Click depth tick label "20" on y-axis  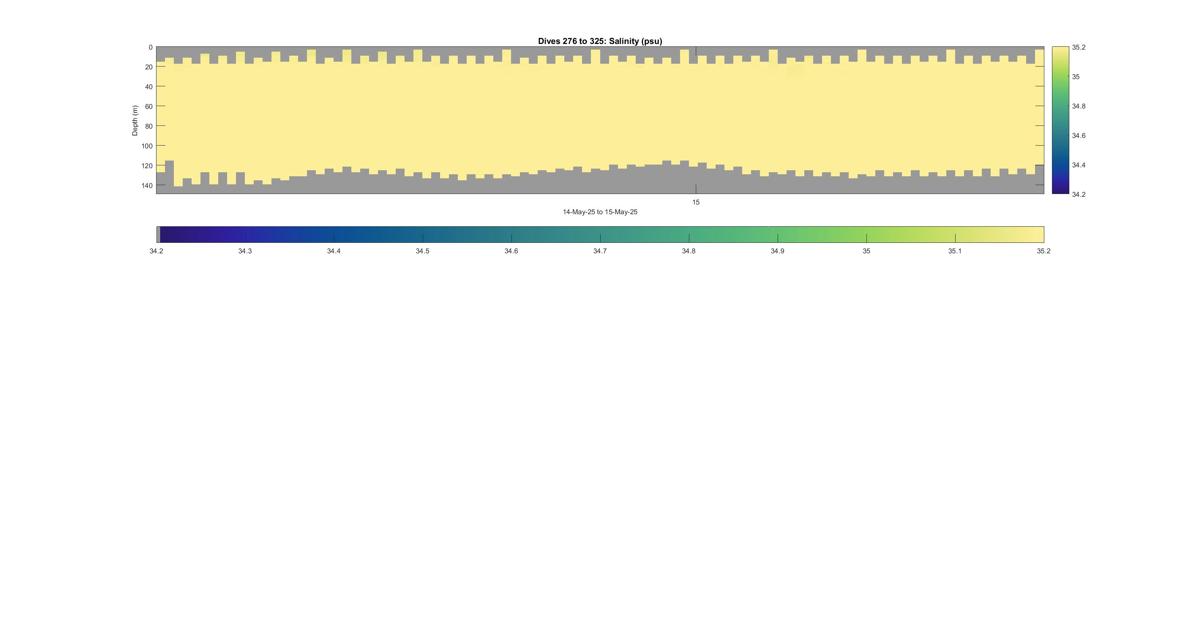pyautogui.click(x=149, y=67)
